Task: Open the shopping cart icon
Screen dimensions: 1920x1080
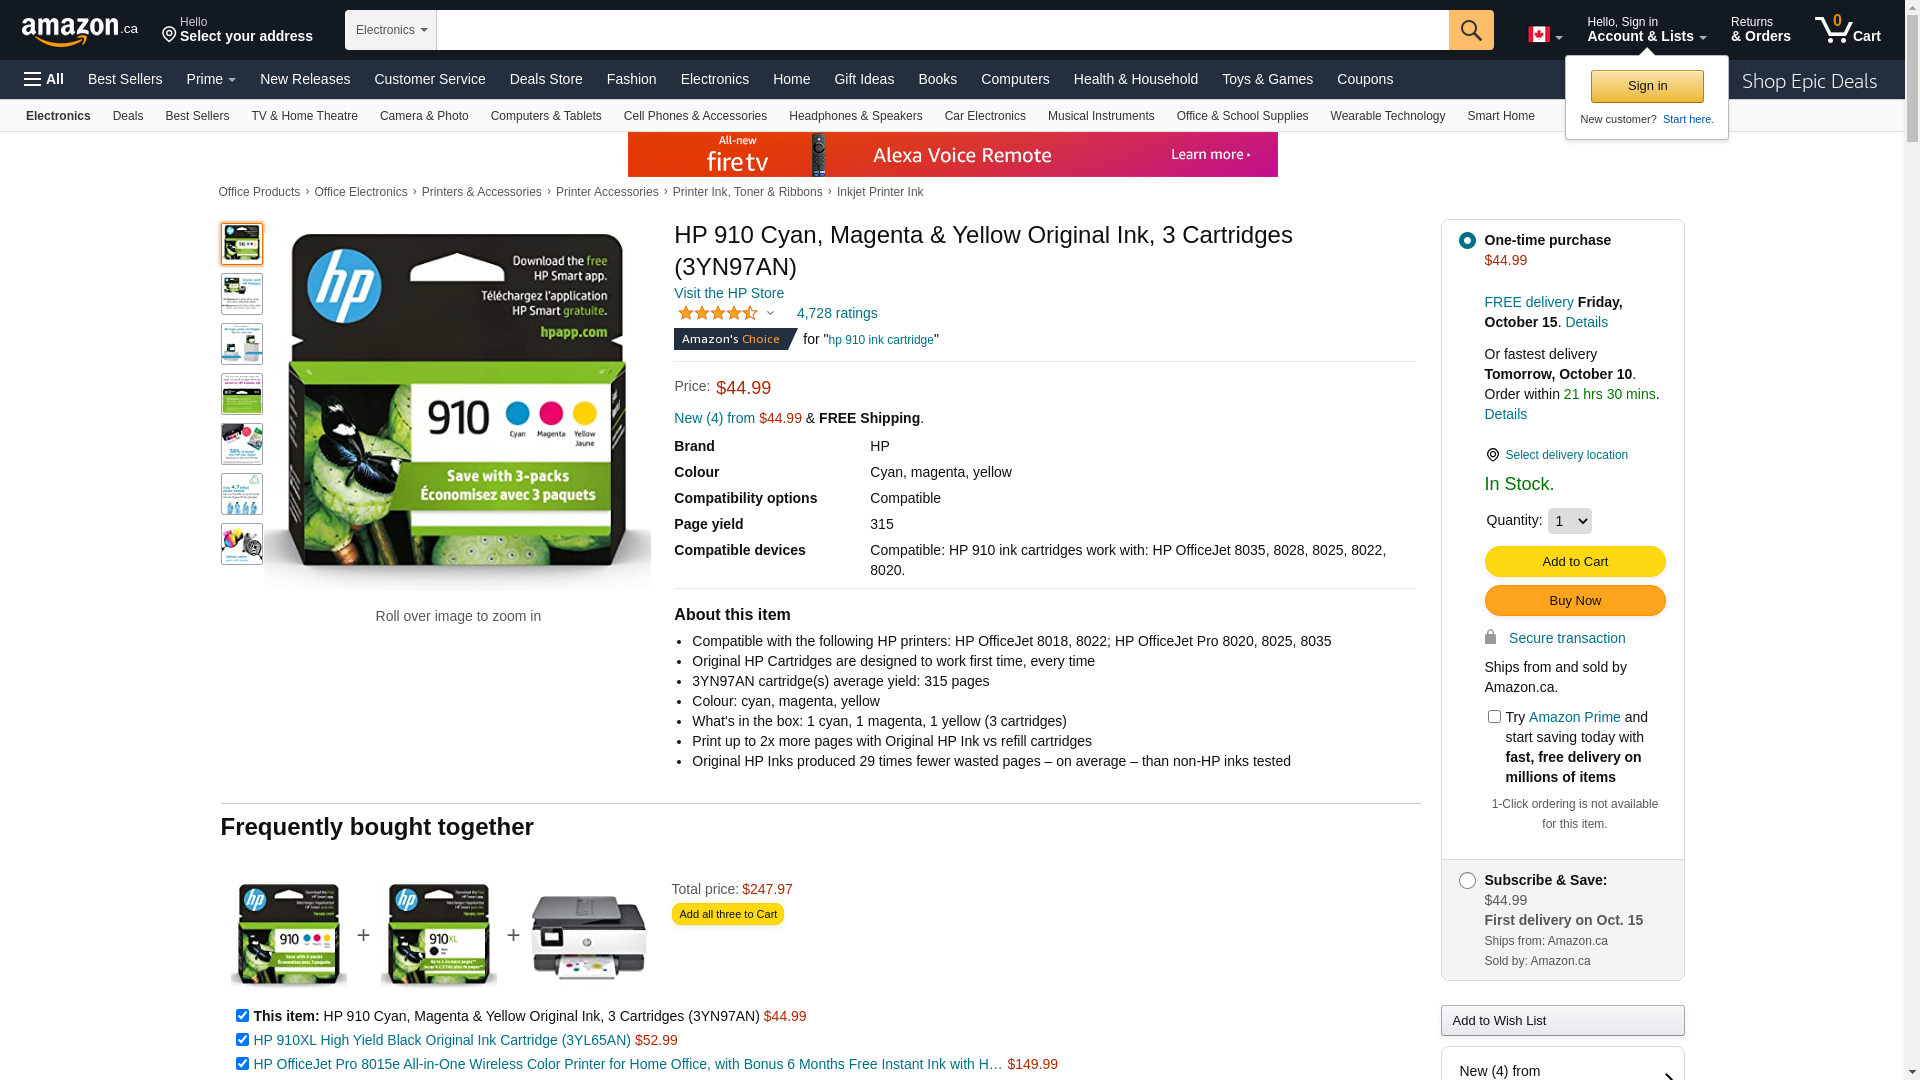Action: (1848, 30)
